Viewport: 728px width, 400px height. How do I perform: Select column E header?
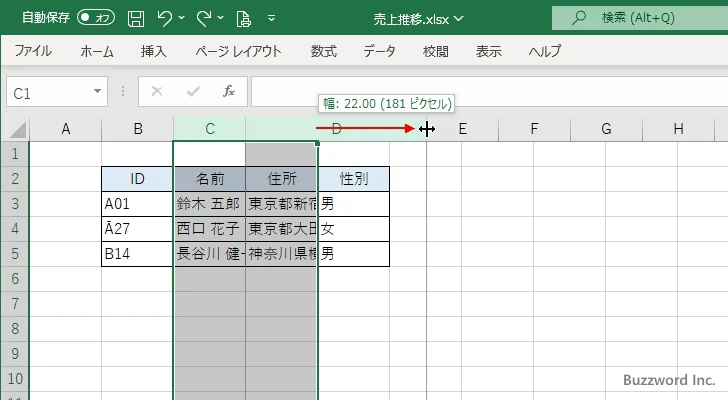tap(462, 129)
